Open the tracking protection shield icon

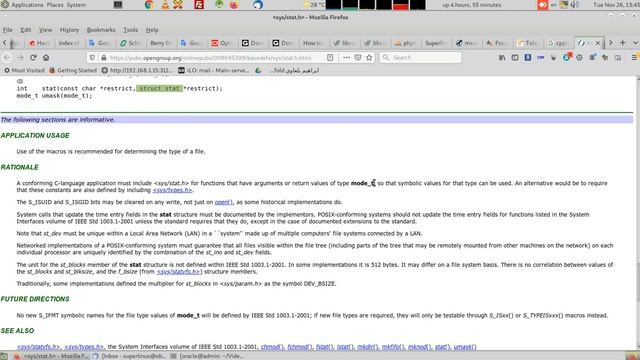click(x=92, y=58)
